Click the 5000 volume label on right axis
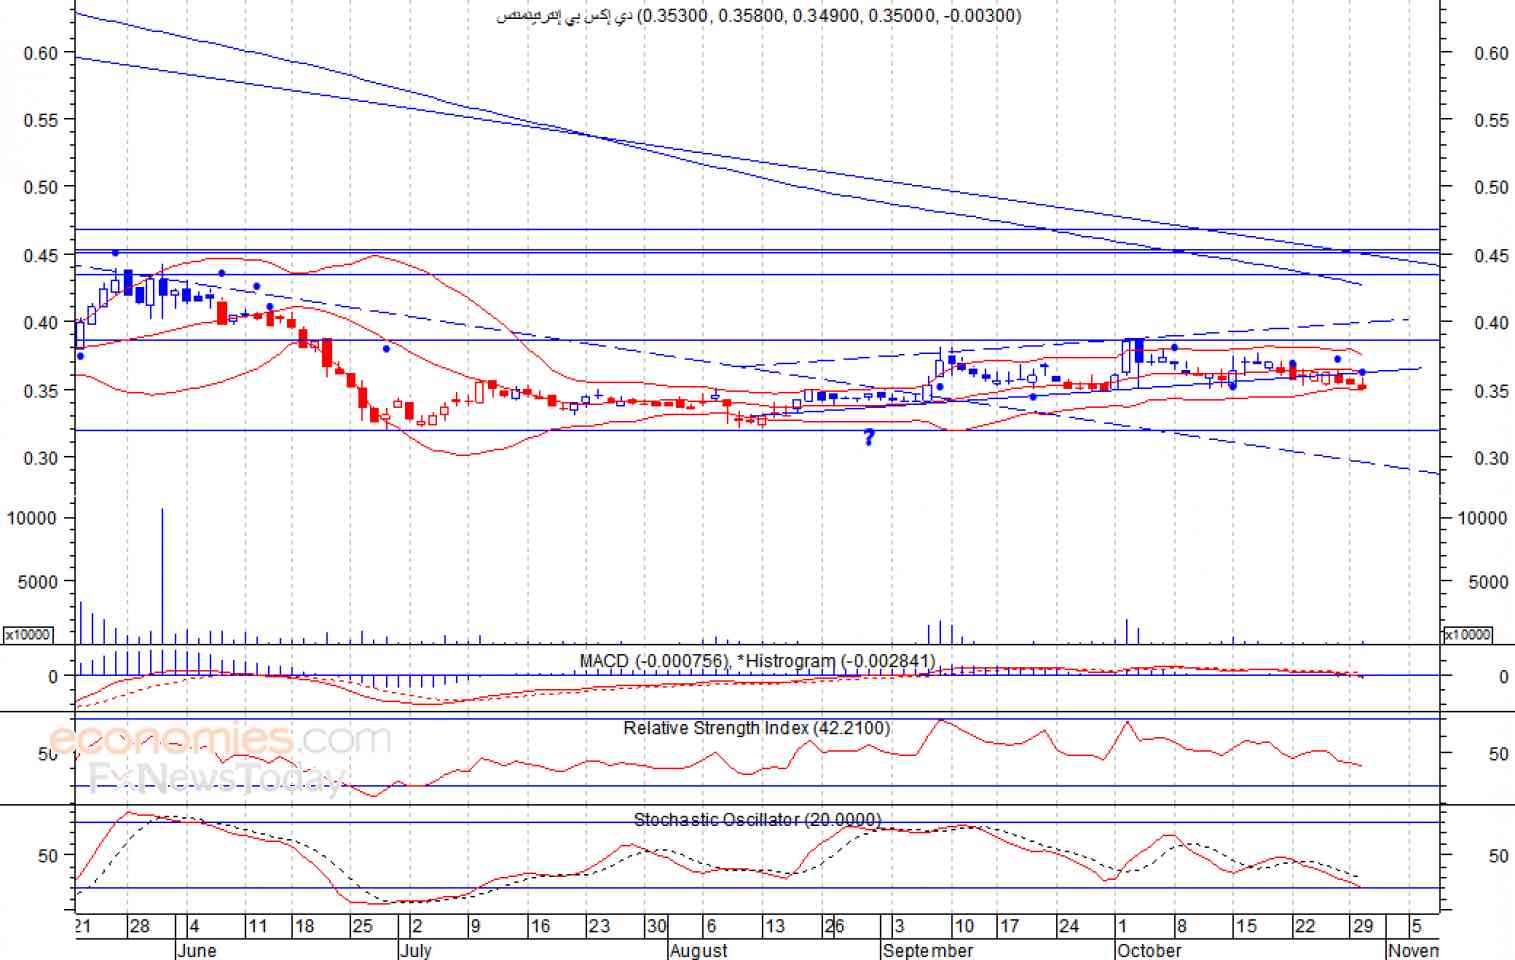1515x960 pixels. 1488,582
